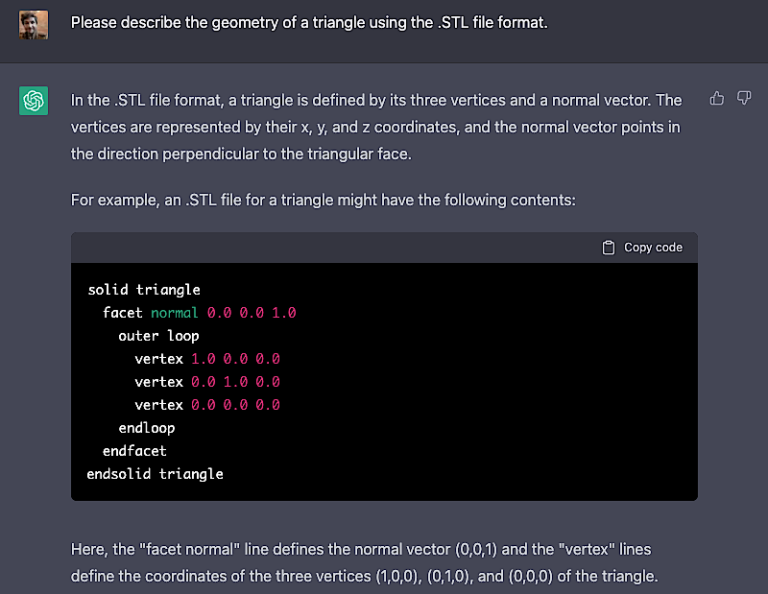Click the ChatGPT logo avatar
The width and height of the screenshot is (768, 594).
[x=34, y=100]
